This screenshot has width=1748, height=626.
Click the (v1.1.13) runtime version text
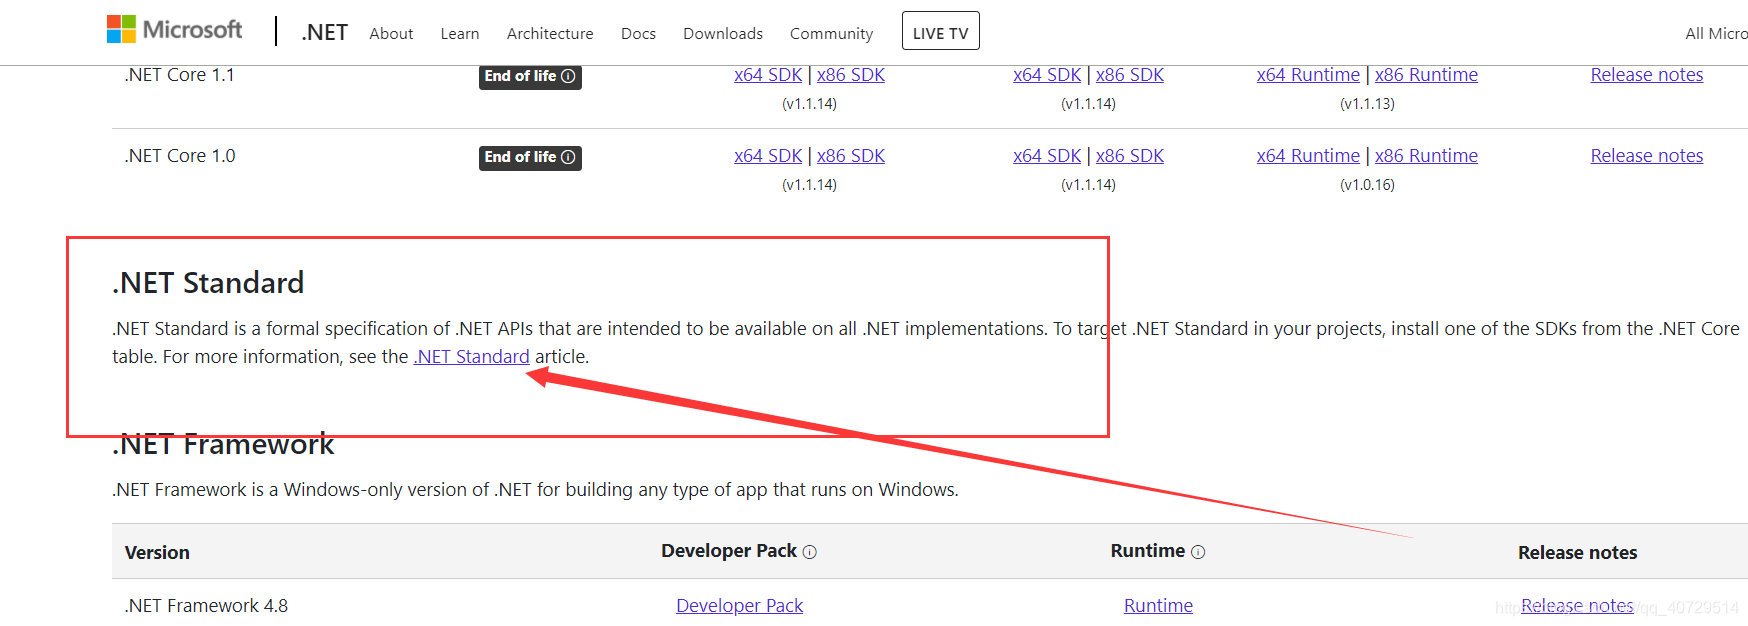(1367, 104)
